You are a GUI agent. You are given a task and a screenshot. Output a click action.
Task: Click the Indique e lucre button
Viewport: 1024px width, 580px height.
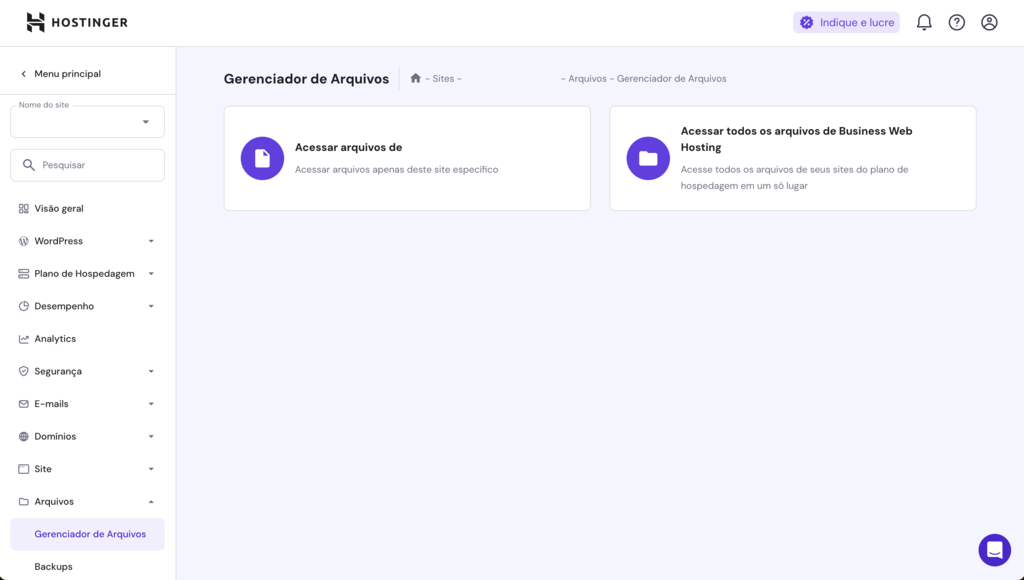pyautogui.click(x=846, y=21)
